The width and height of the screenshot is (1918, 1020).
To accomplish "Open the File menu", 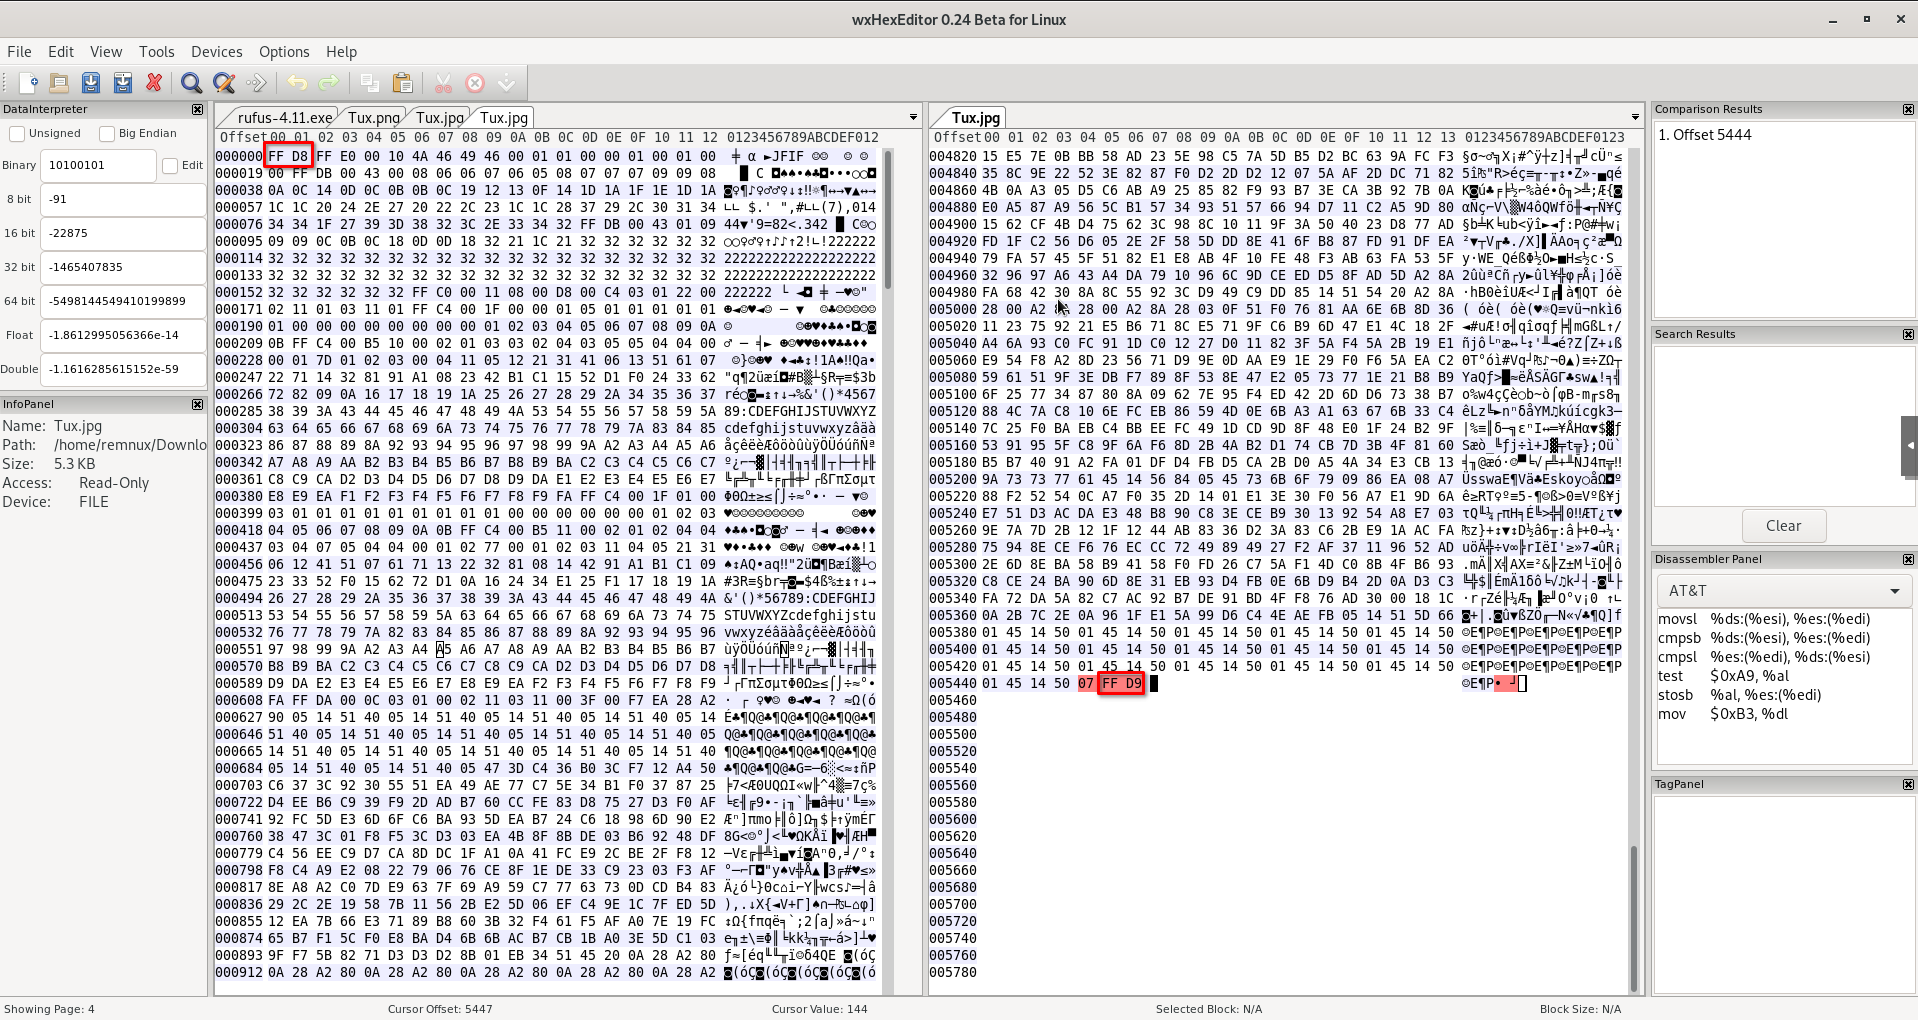I will coord(19,52).
